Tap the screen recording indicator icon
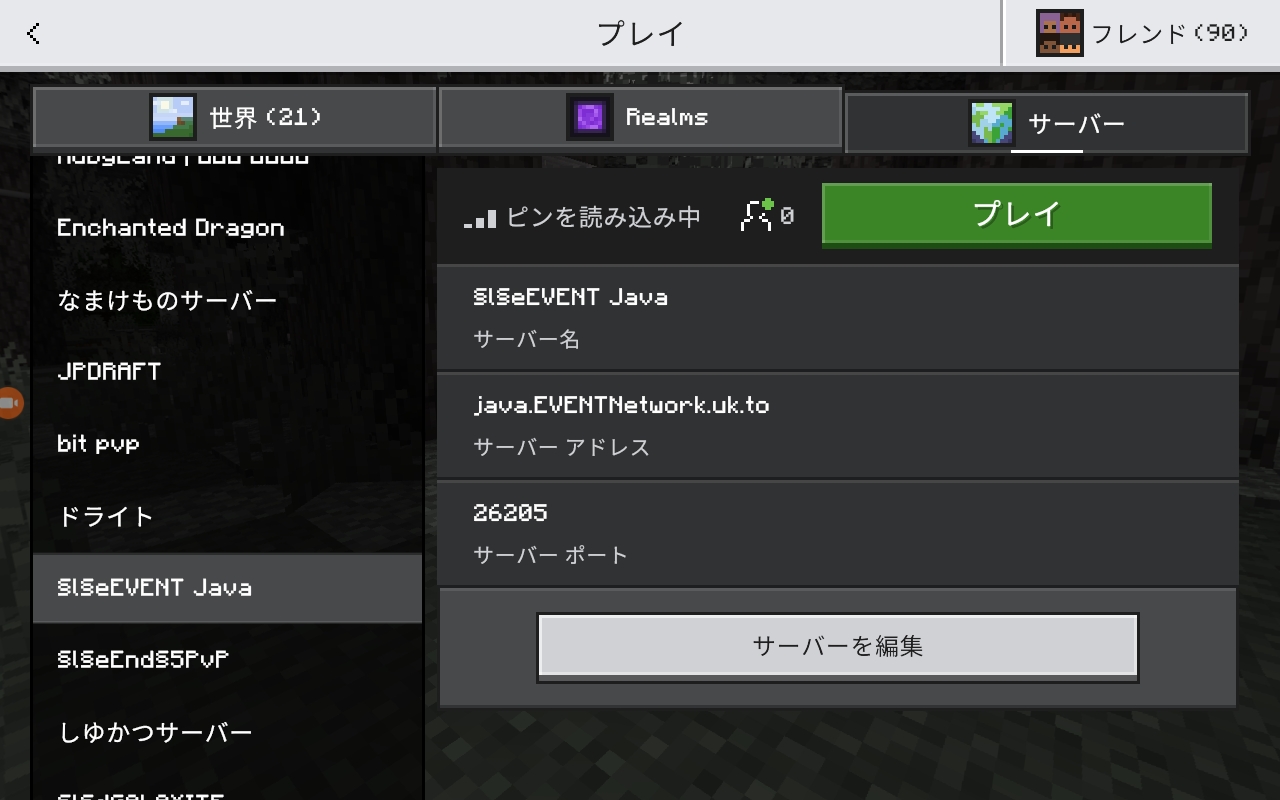1280x800 pixels. pyautogui.click(x=9, y=403)
